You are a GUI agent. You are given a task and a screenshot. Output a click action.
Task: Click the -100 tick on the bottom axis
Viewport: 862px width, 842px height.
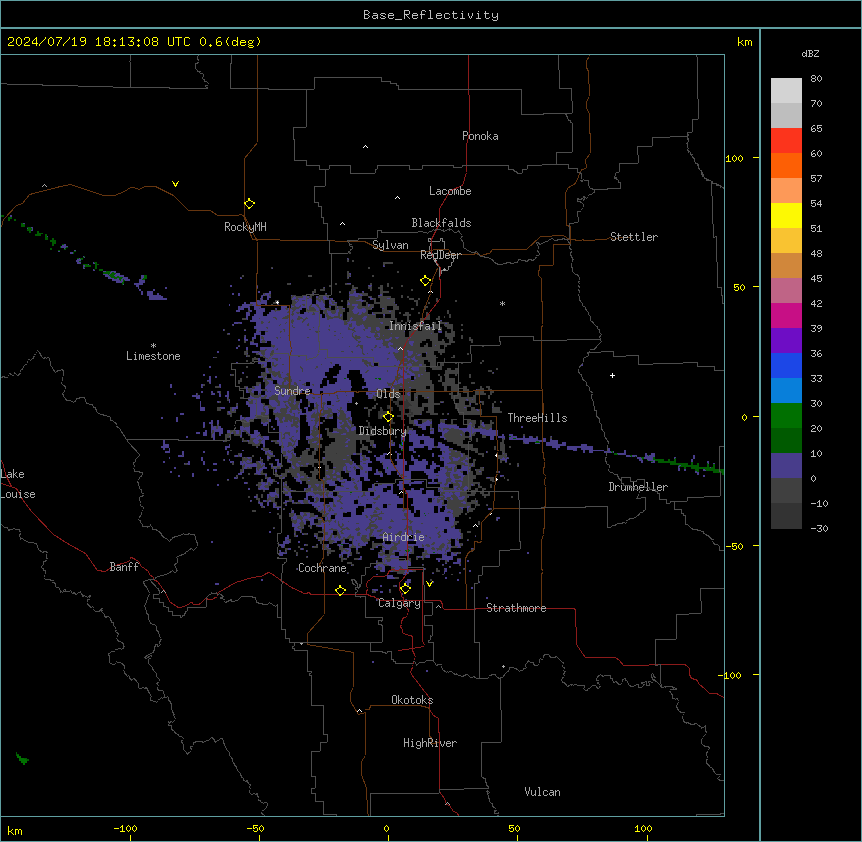(x=125, y=829)
